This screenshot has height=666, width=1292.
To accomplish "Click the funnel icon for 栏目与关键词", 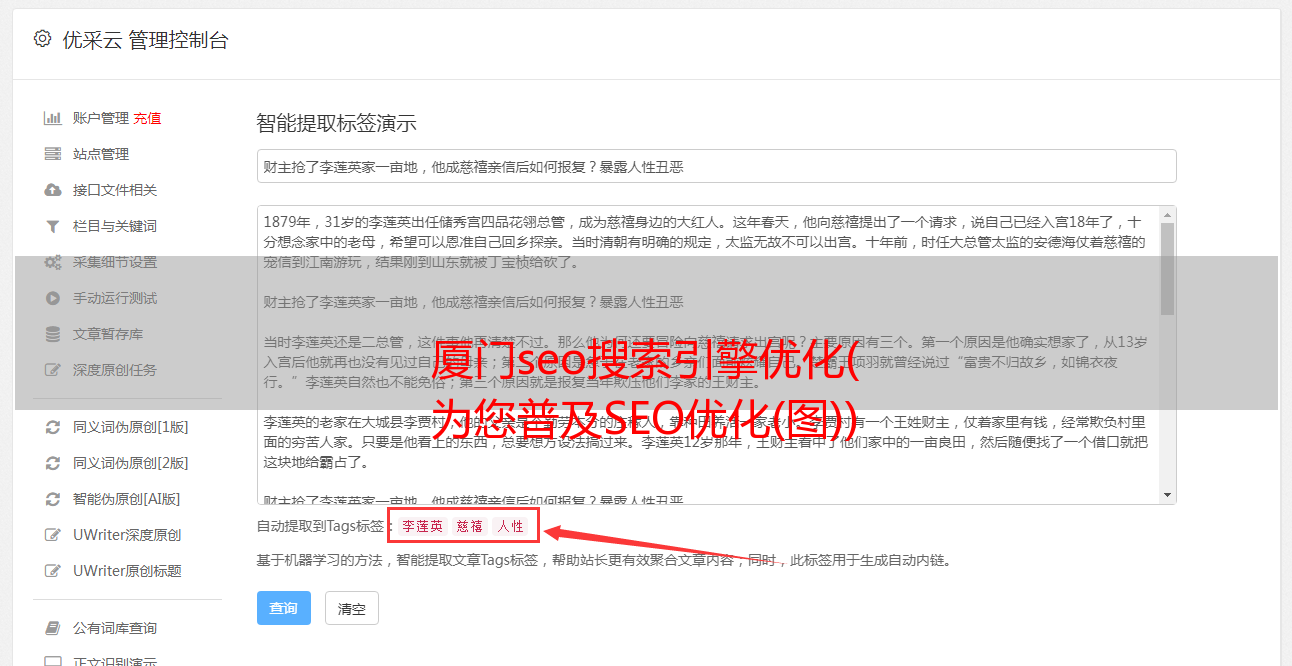I will [x=53, y=226].
